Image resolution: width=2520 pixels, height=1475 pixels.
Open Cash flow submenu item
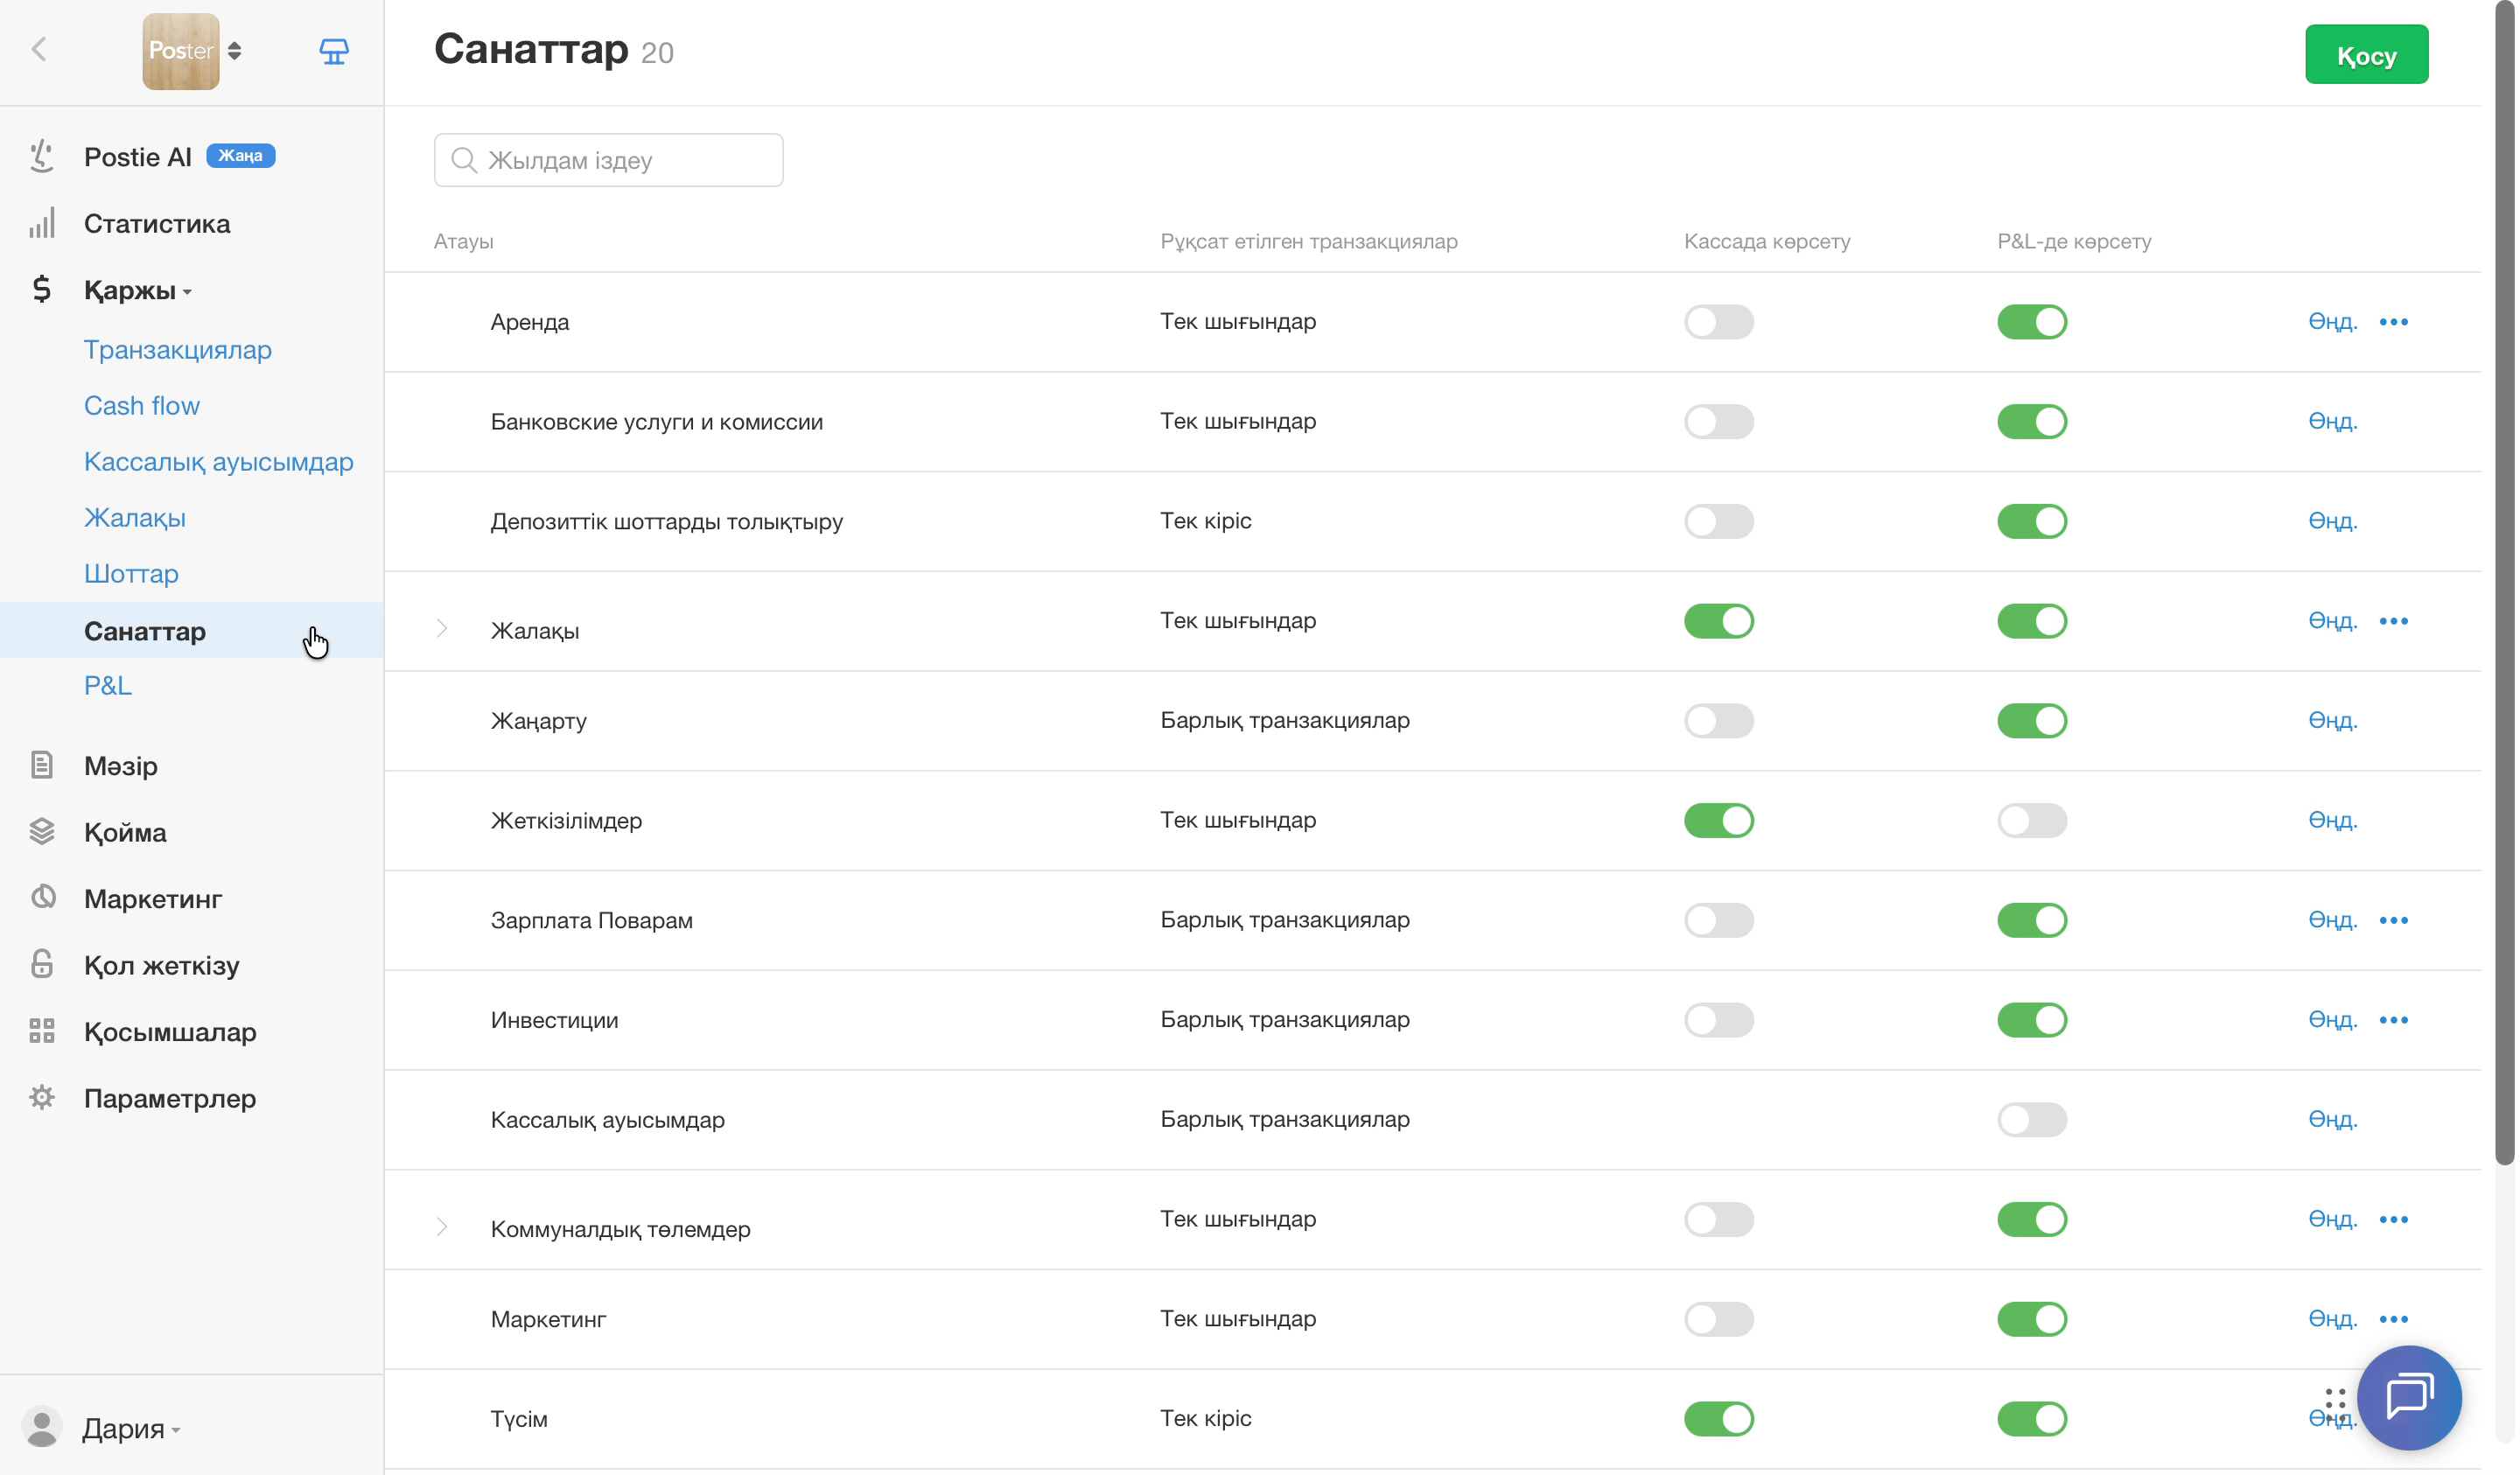click(142, 406)
